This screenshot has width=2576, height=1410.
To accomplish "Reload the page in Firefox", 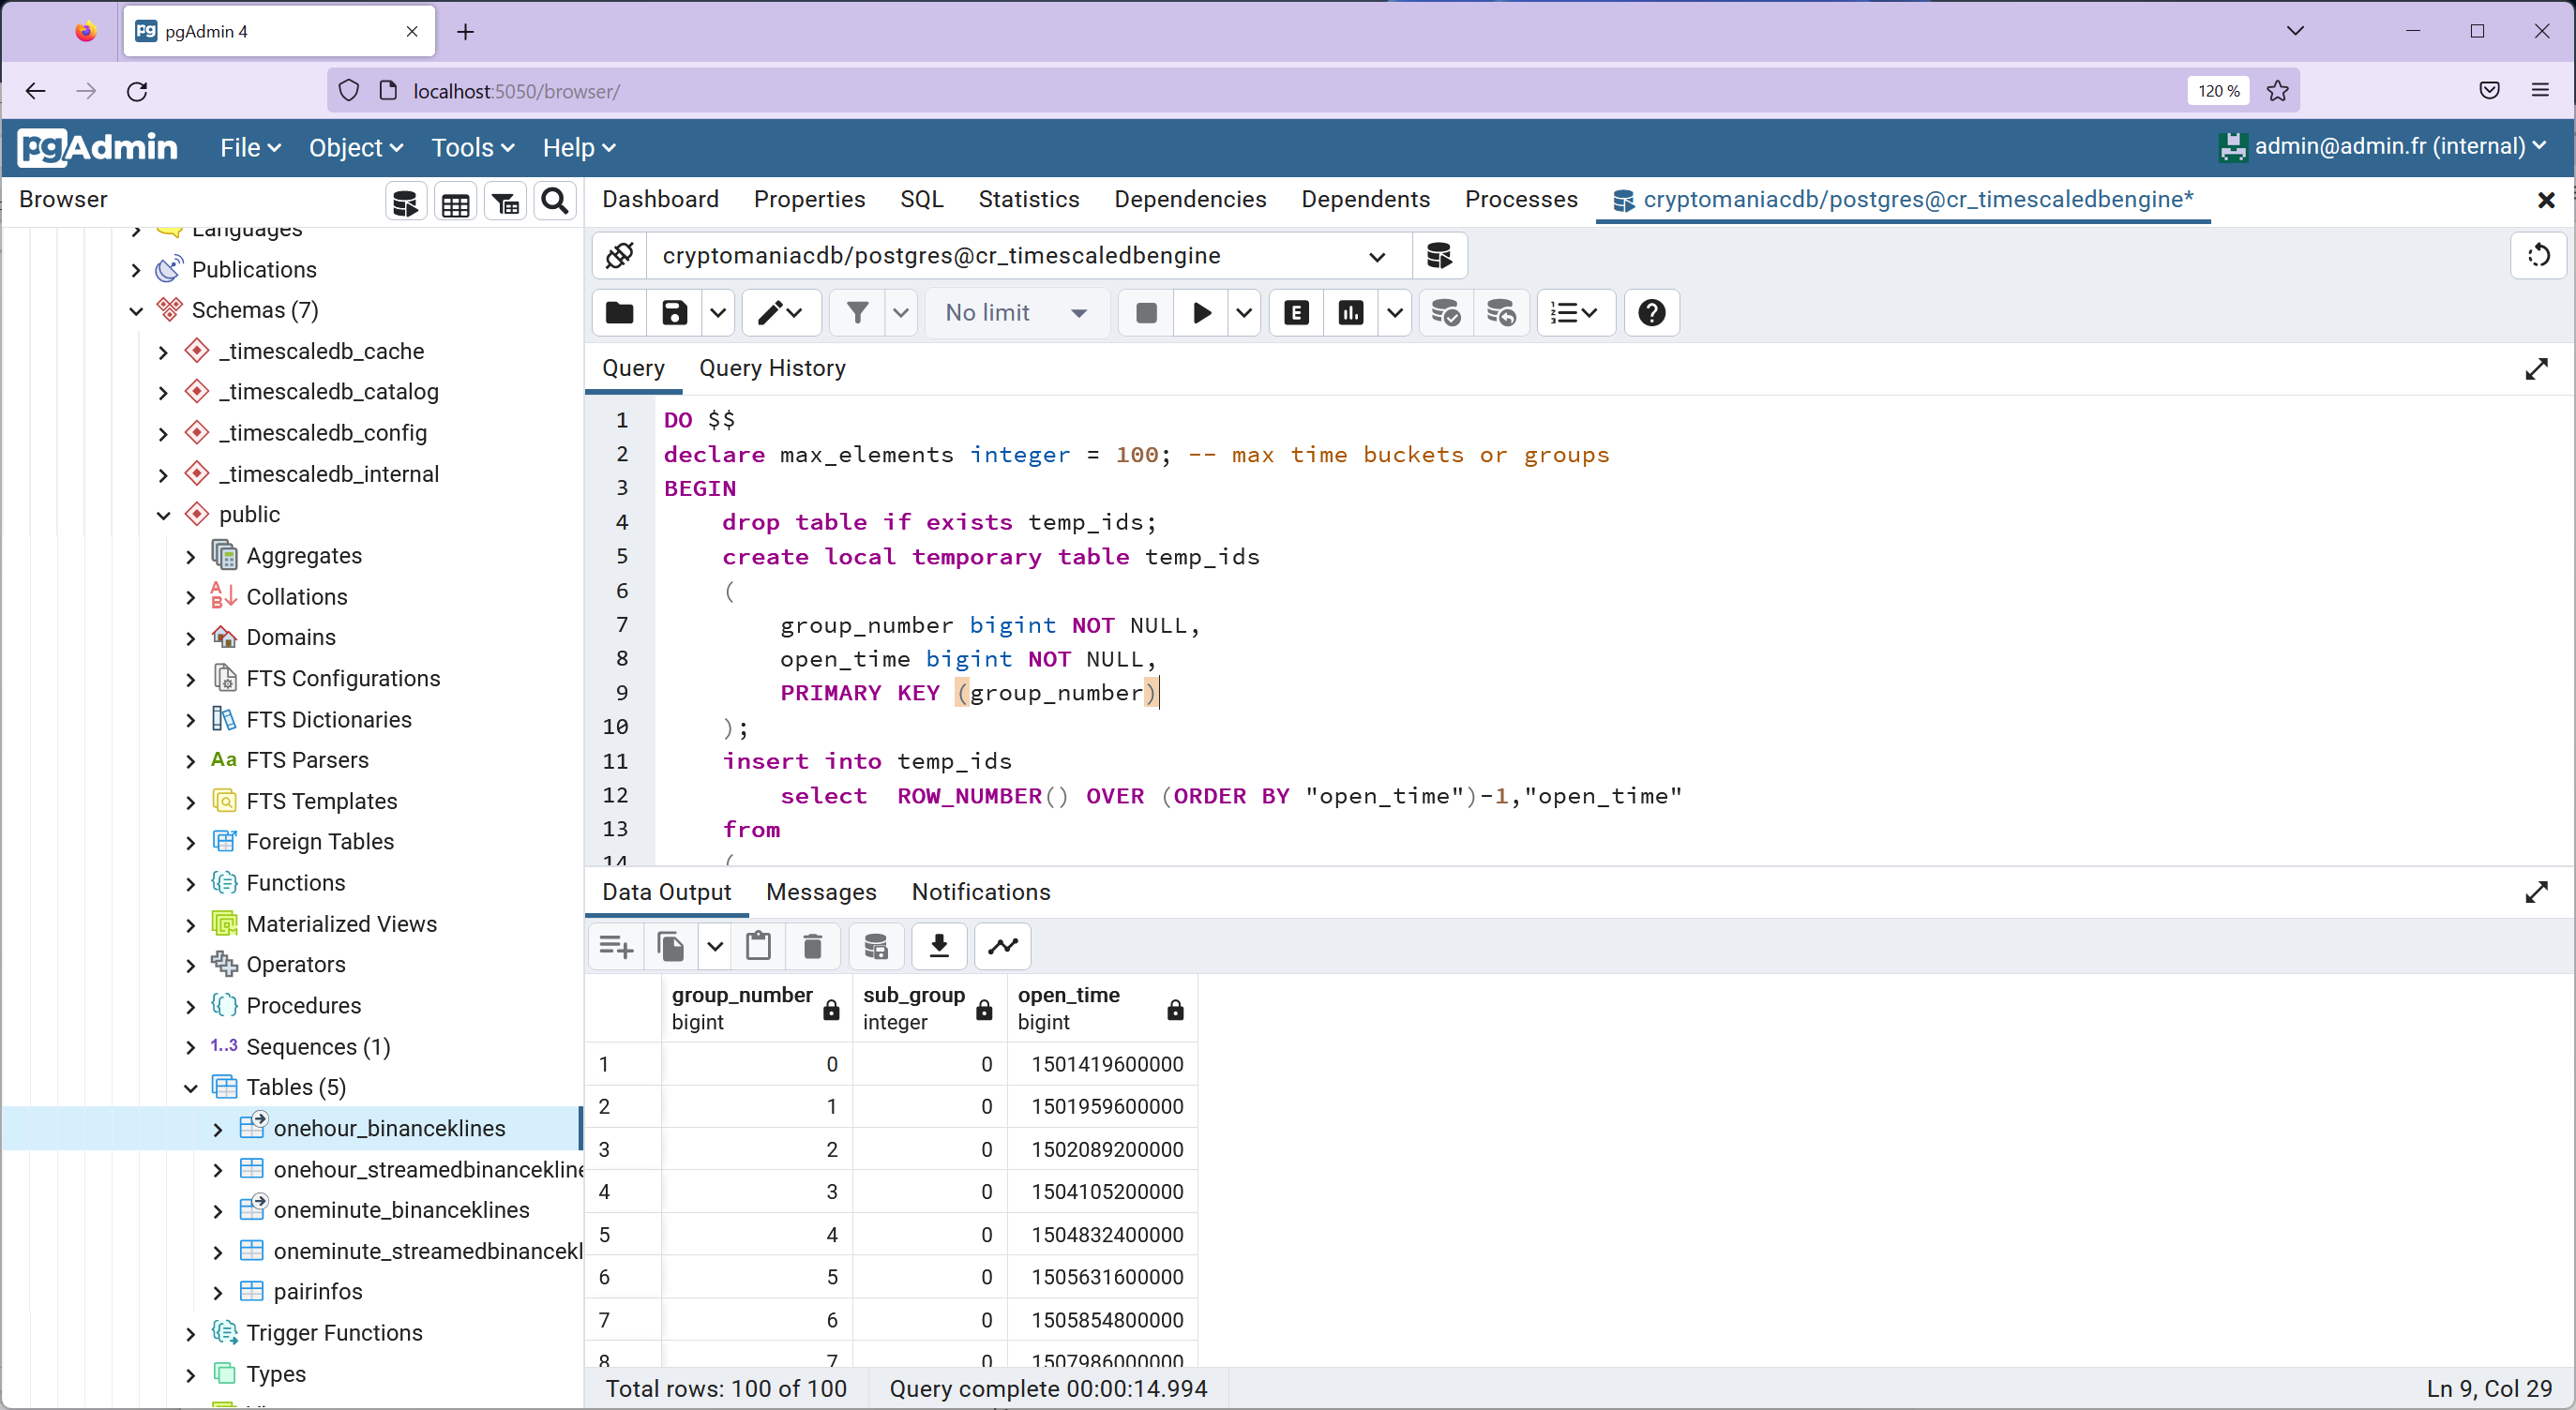I will pos(138,91).
